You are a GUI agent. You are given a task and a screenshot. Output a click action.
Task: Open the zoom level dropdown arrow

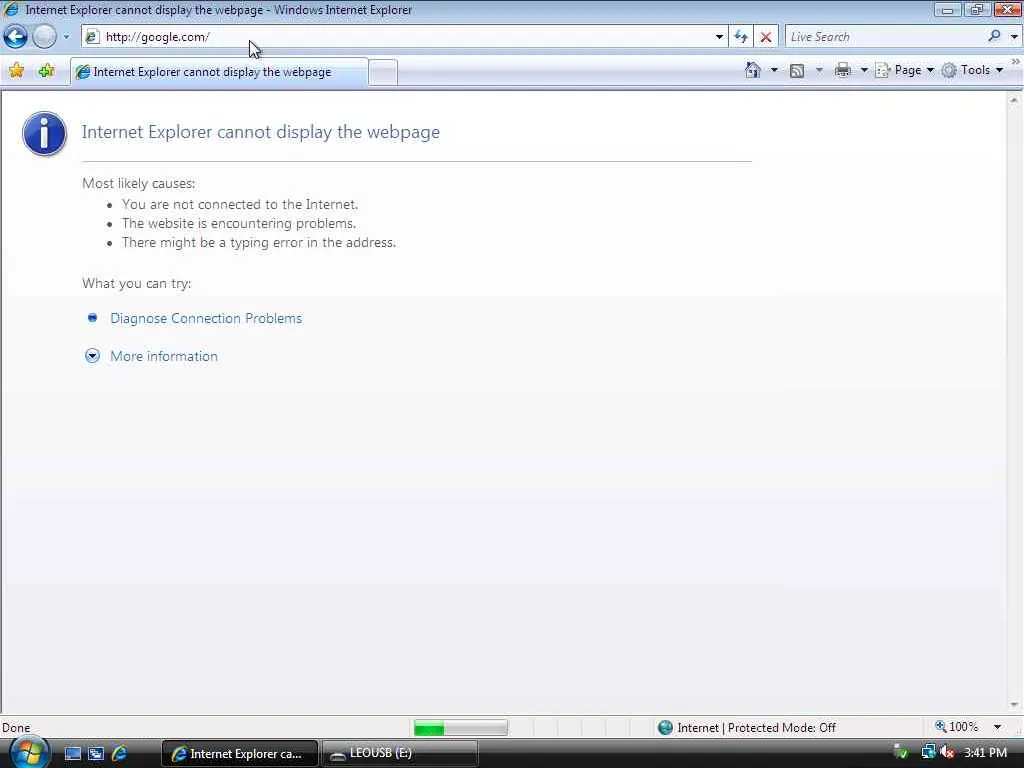(x=997, y=727)
